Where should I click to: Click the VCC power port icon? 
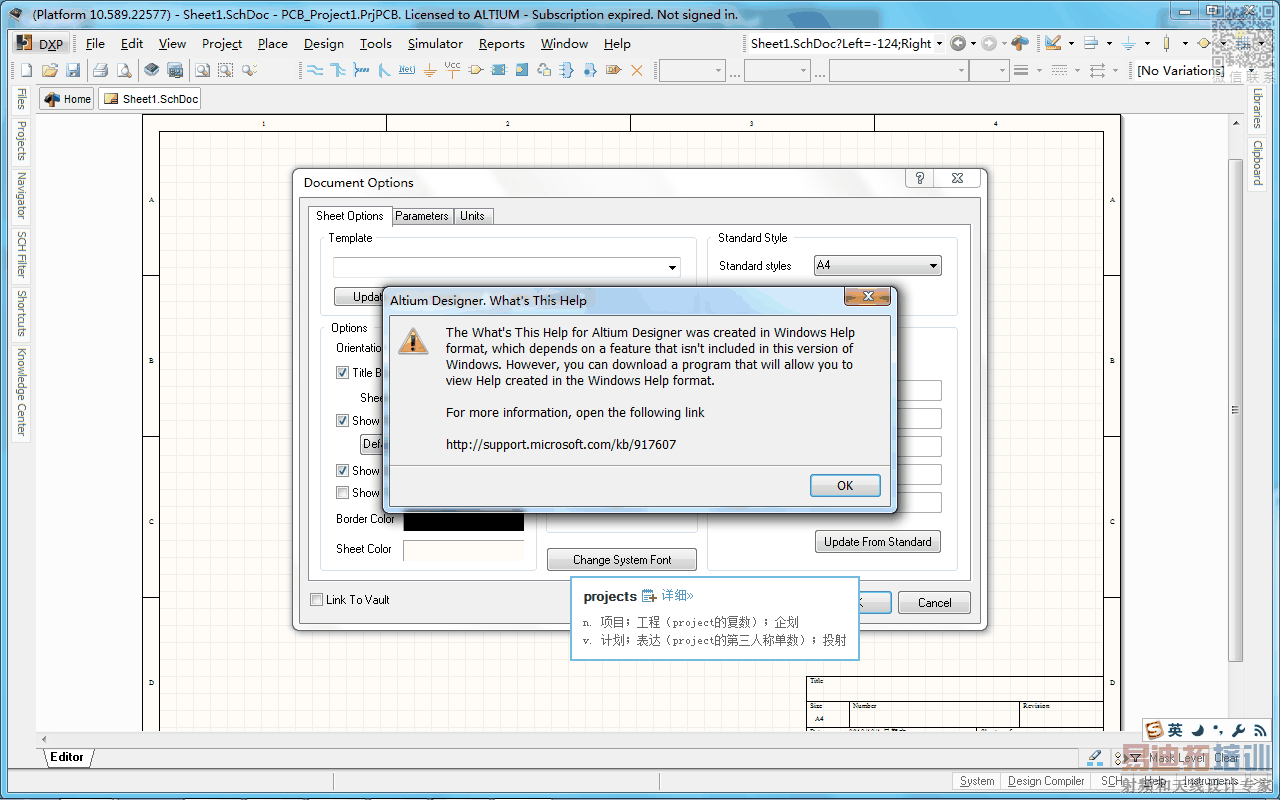[452, 70]
